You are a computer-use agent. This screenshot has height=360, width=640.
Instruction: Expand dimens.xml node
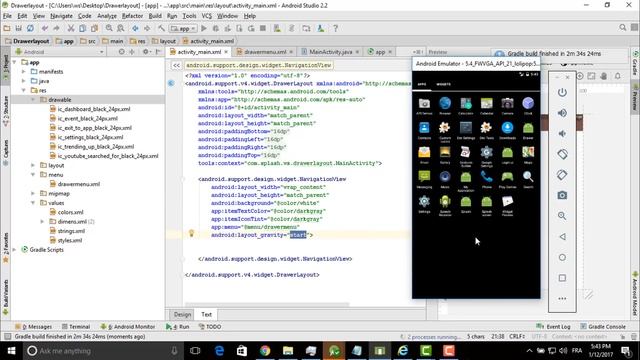[42, 222]
